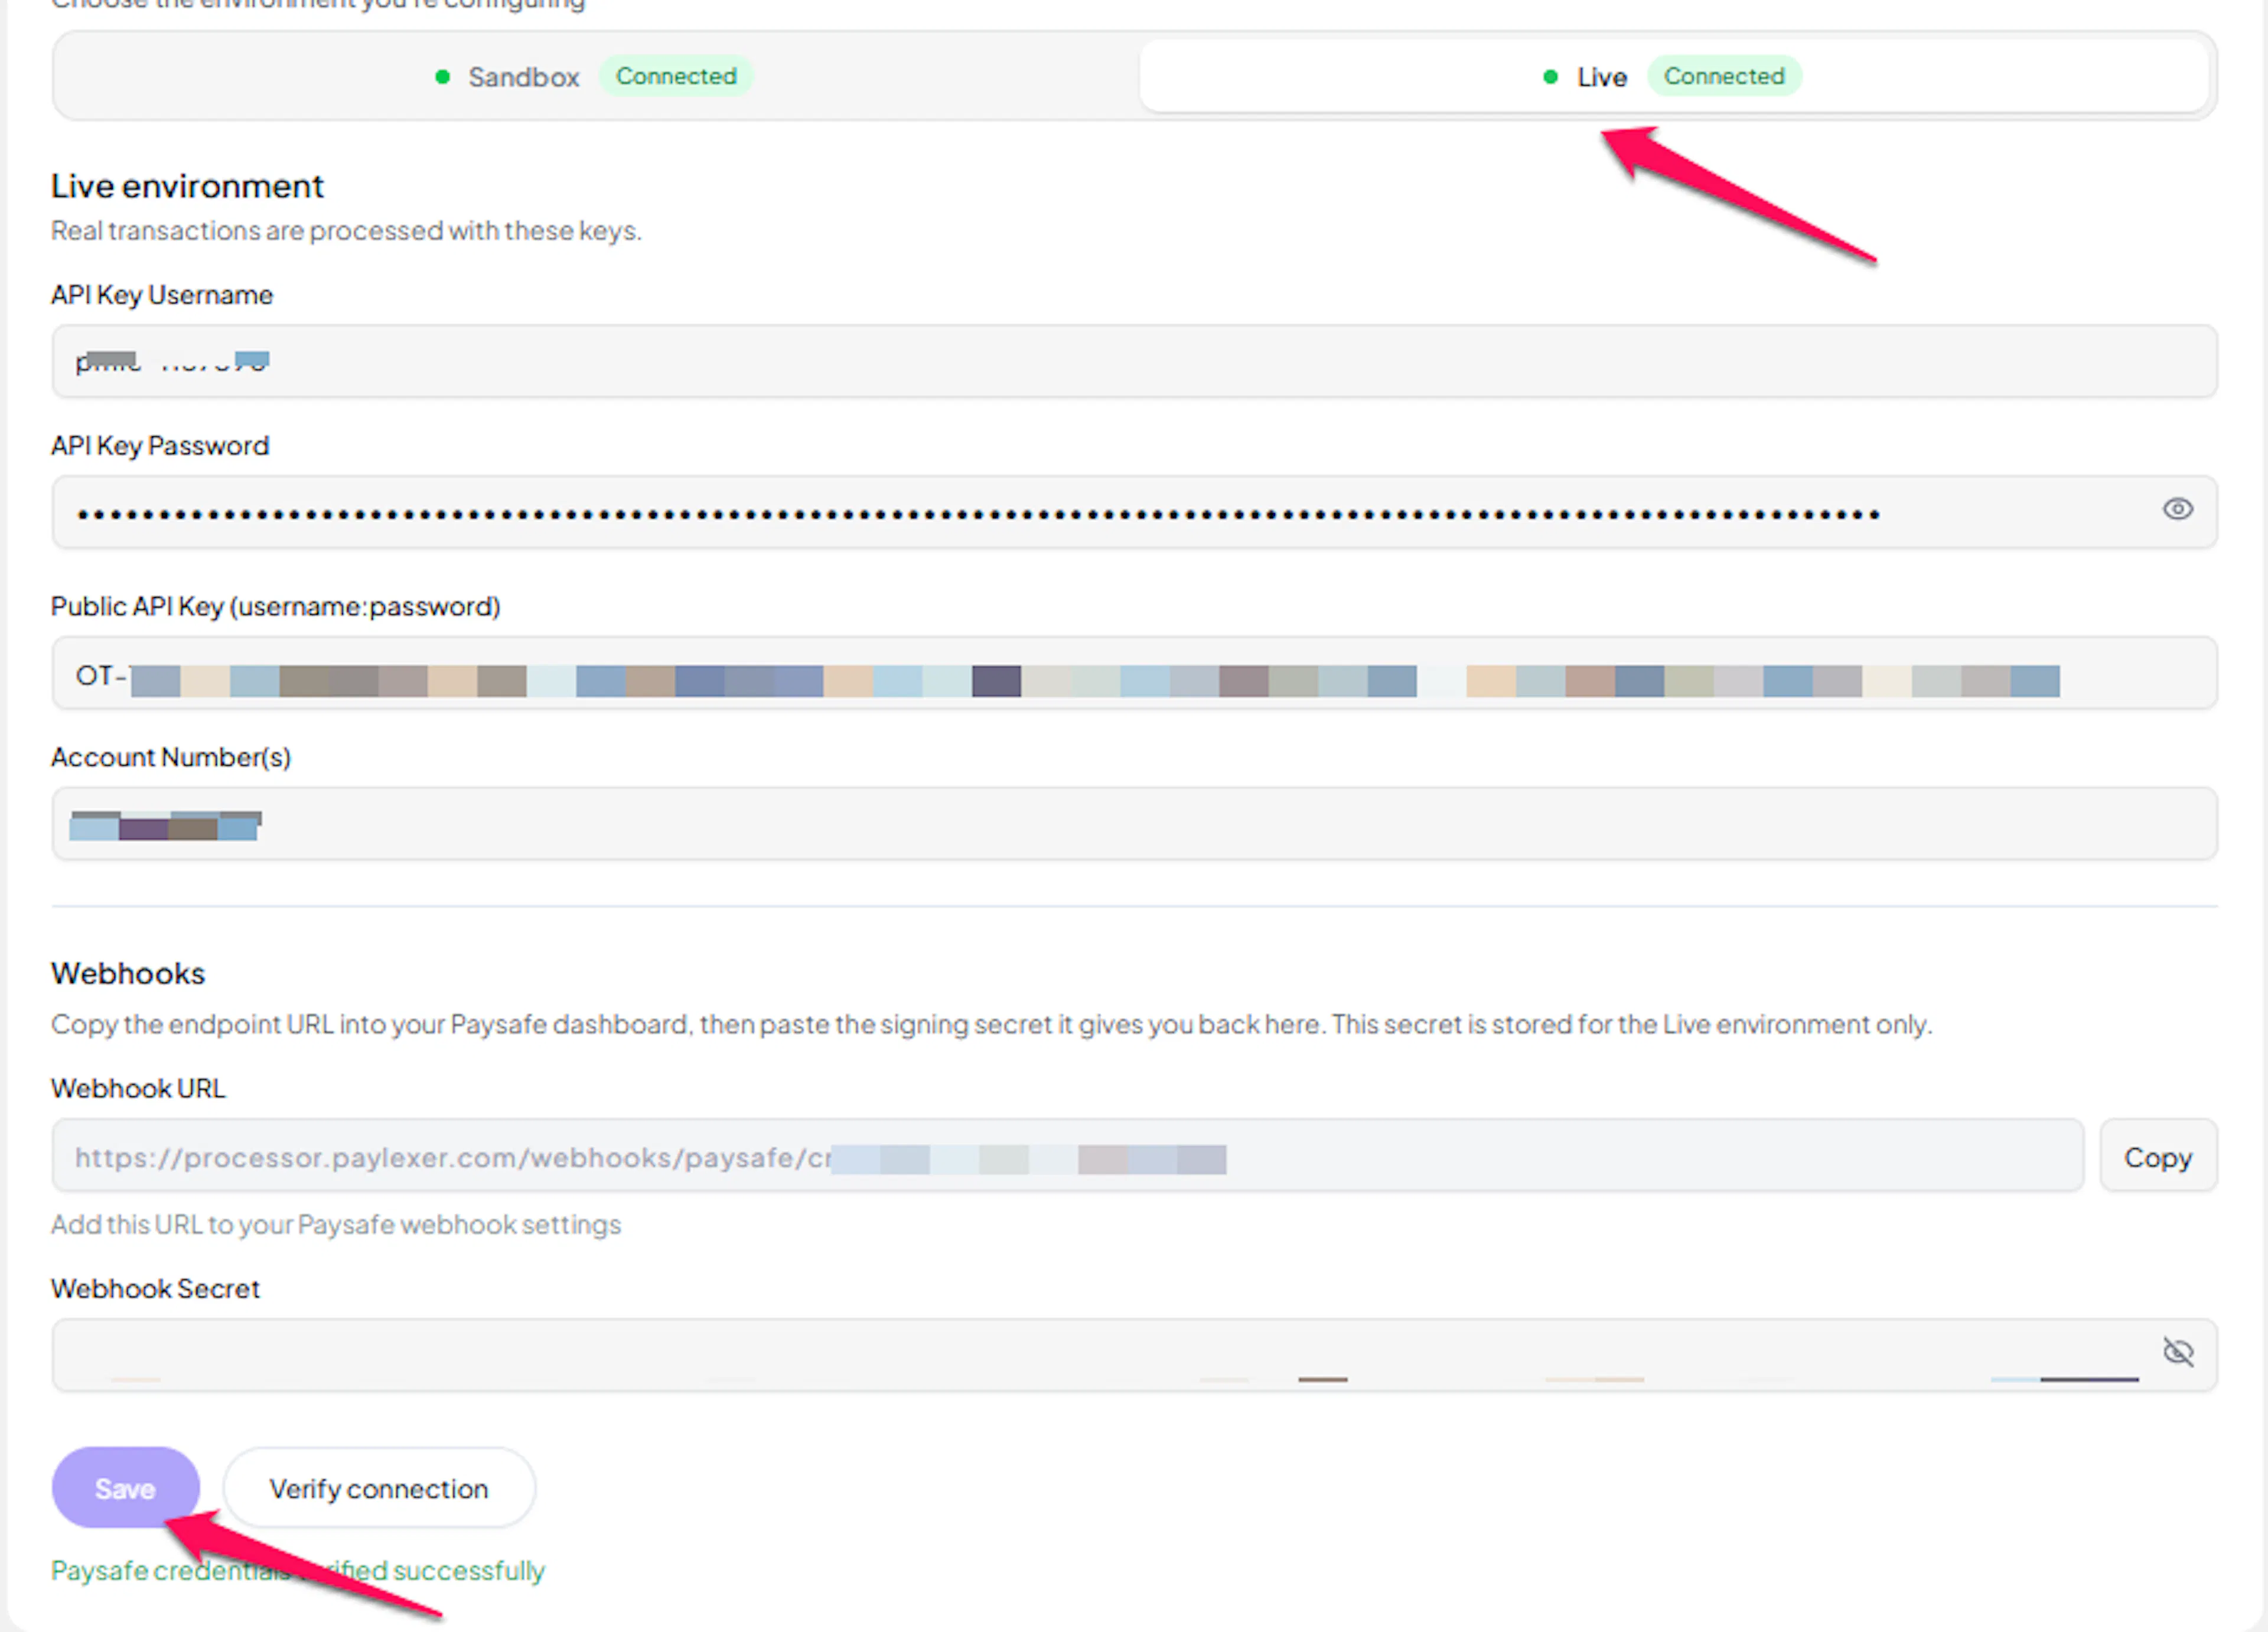The height and width of the screenshot is (1632, 2268).
Task: Click the Webhook Secret label
Action: [x=155, y=1289]
